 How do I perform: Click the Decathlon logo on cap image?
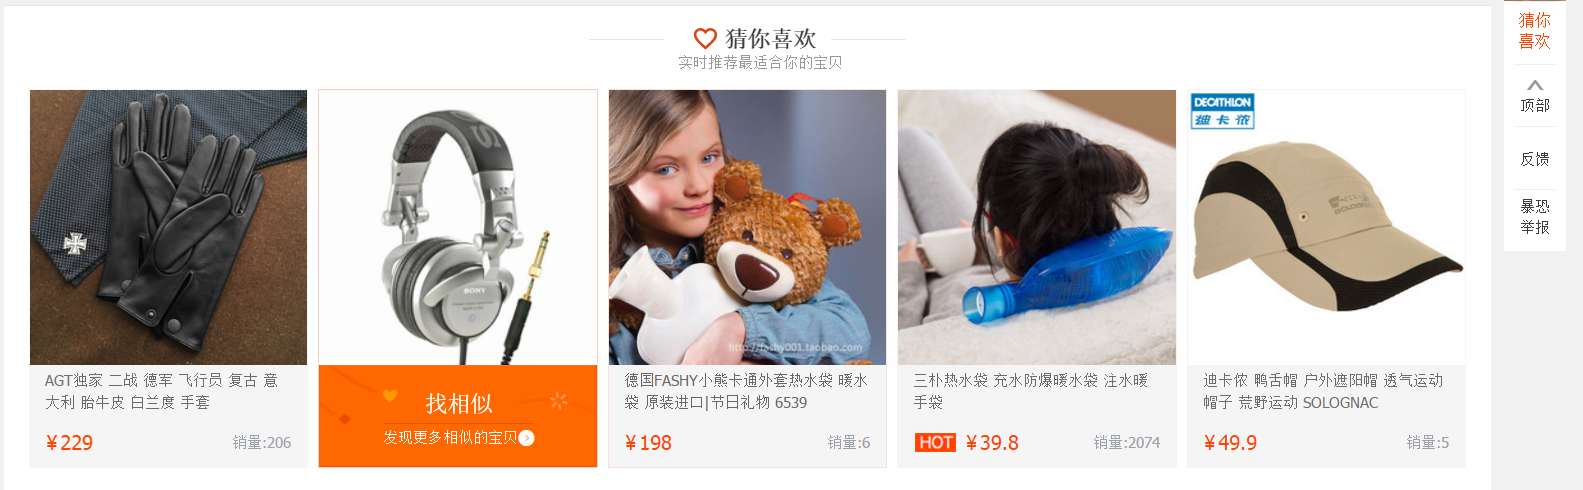(x=1222, y=111)
